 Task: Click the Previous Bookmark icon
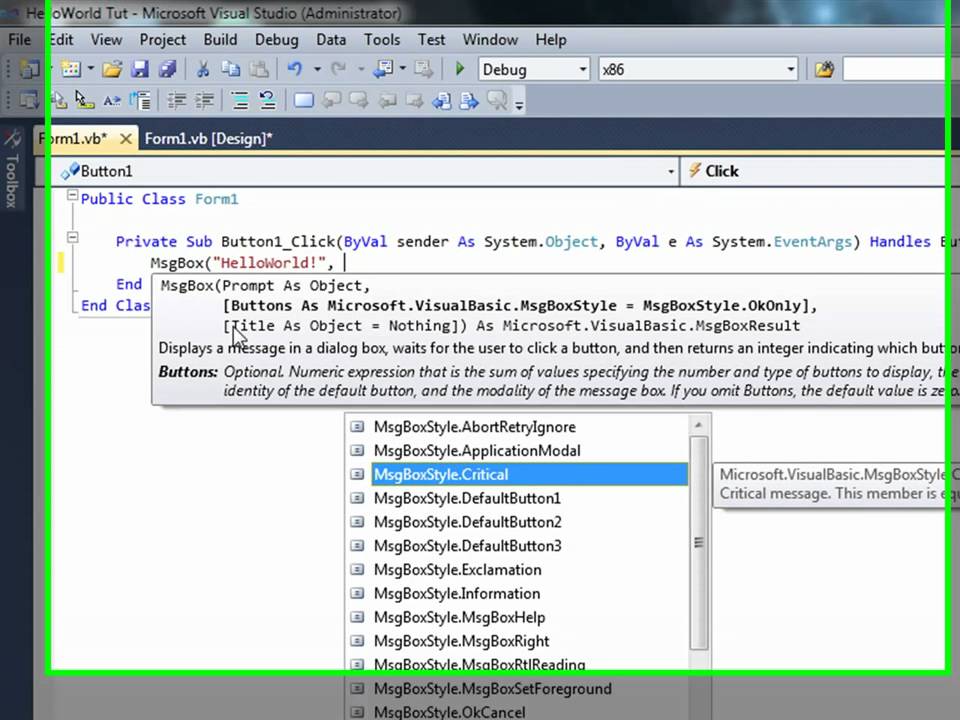tap(331, 100)
